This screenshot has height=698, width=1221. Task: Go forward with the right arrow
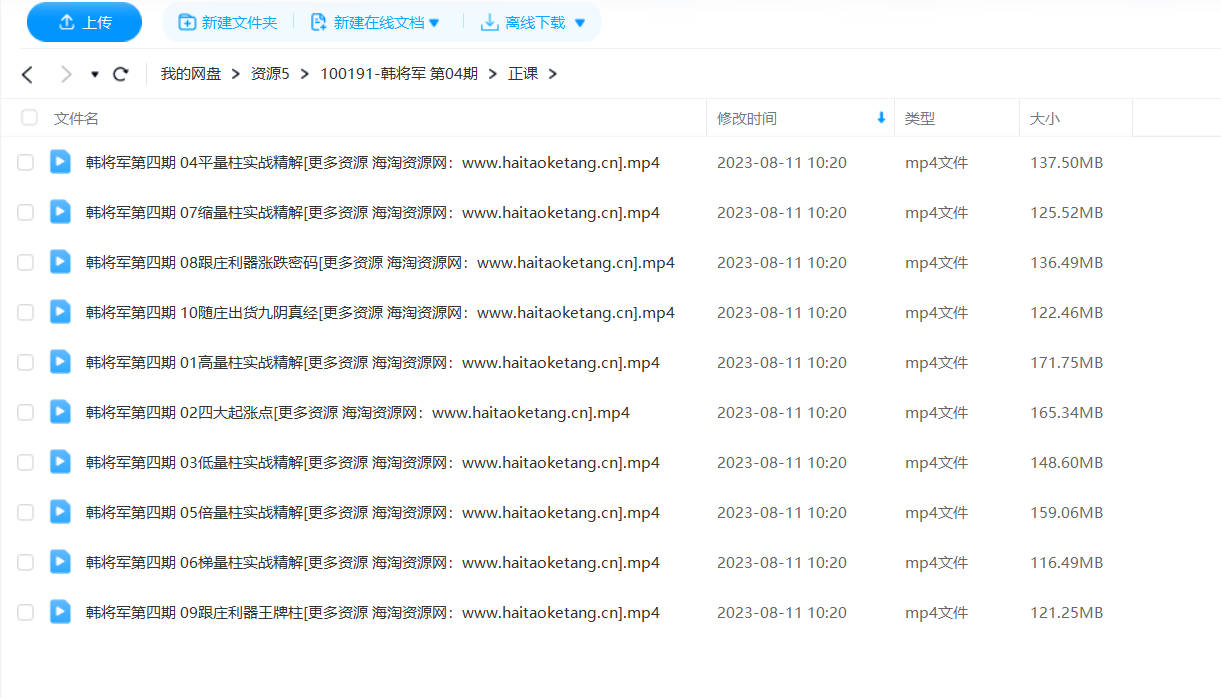[66, 74]
